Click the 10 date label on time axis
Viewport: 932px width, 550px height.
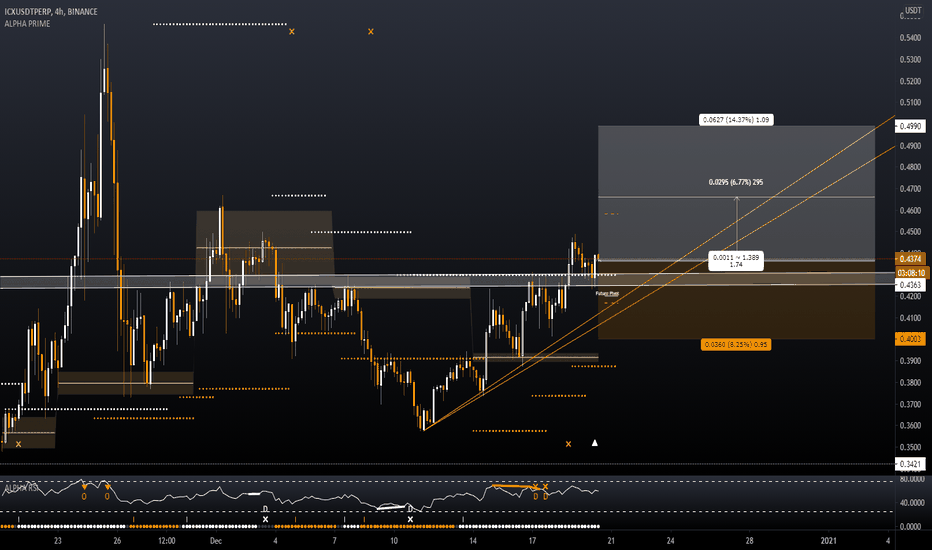coord(393,540)
